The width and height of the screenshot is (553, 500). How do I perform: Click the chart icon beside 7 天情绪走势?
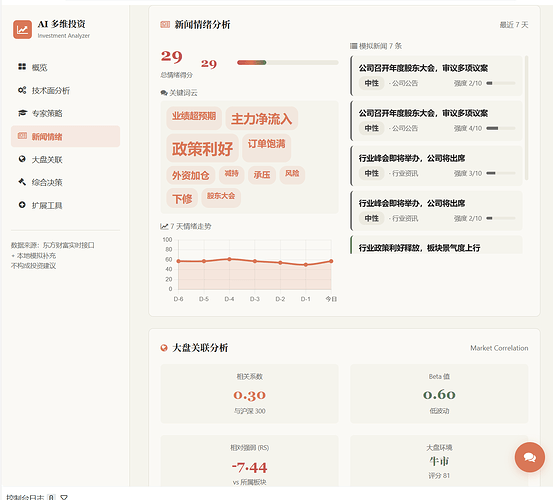pyautogui.click(x=164, y=226)
